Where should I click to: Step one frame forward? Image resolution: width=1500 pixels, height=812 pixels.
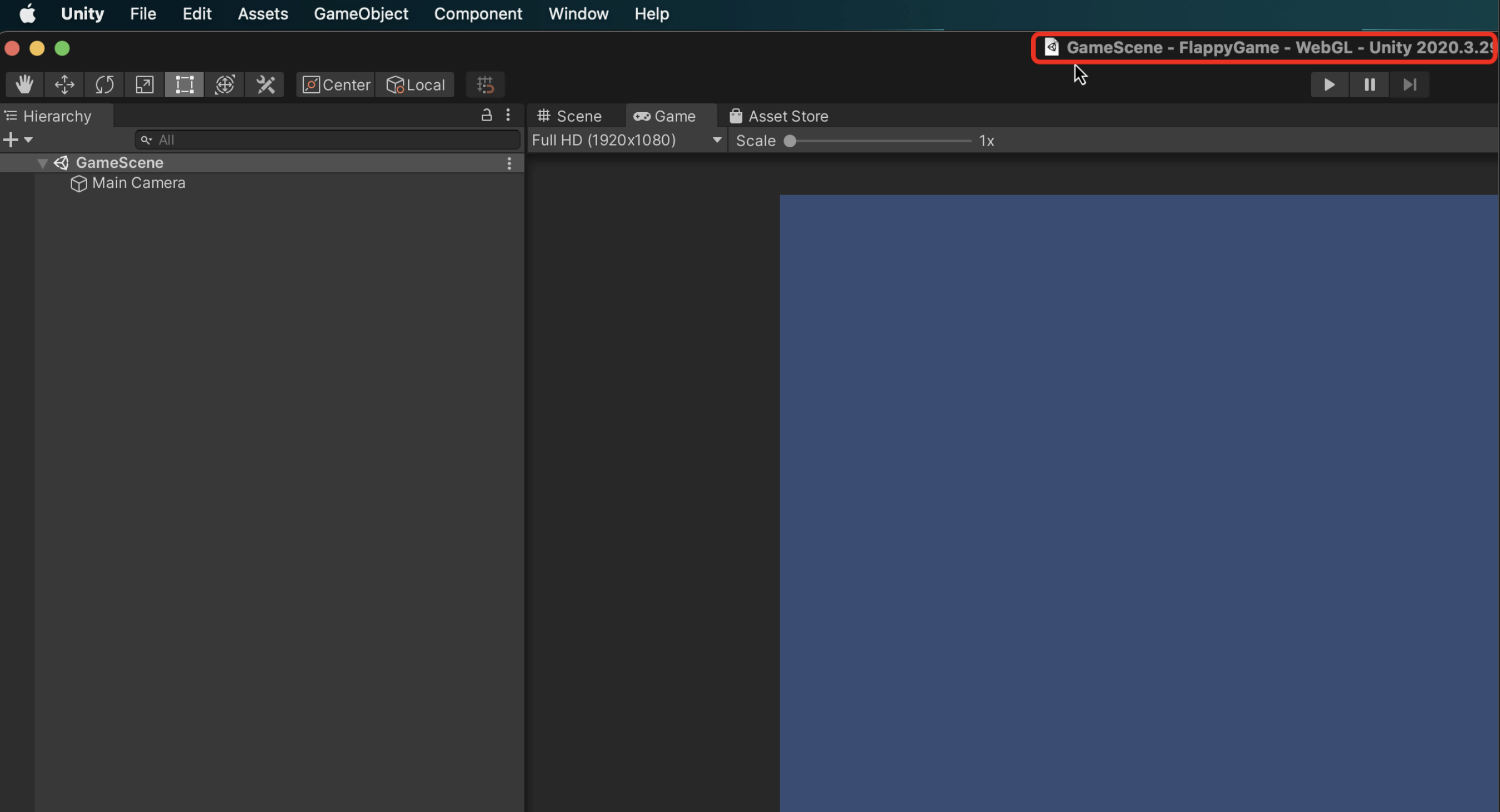click(1409, 85)
